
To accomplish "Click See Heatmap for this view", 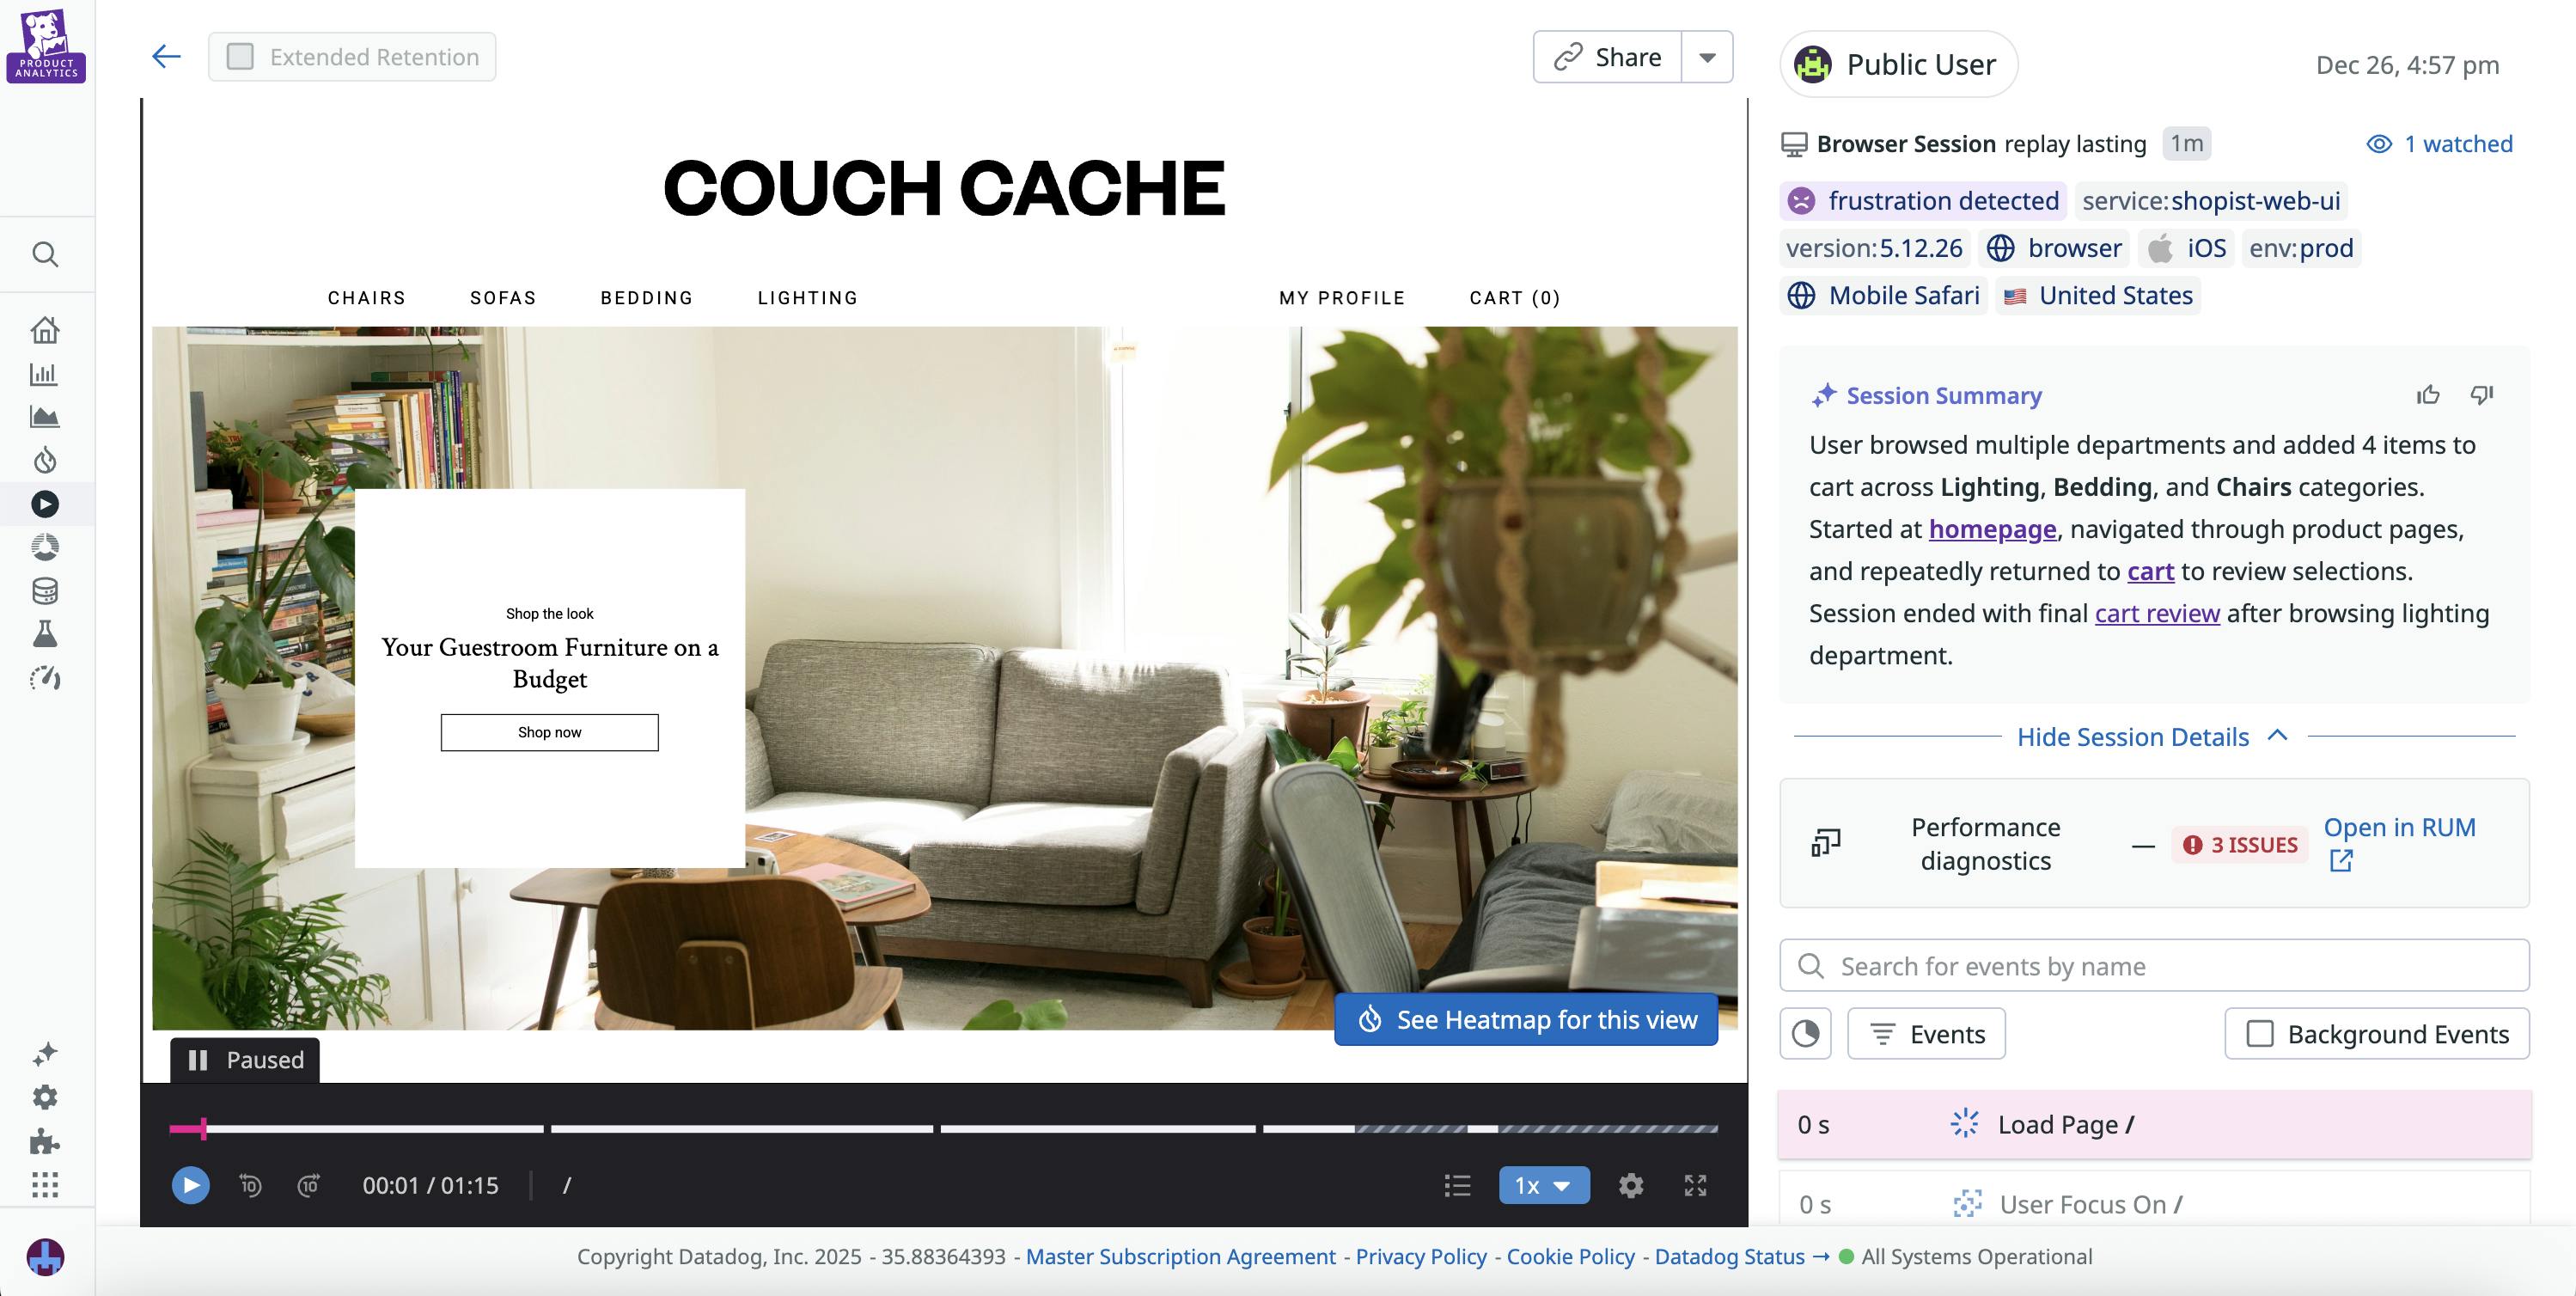I will (x=1526, y=1019).
